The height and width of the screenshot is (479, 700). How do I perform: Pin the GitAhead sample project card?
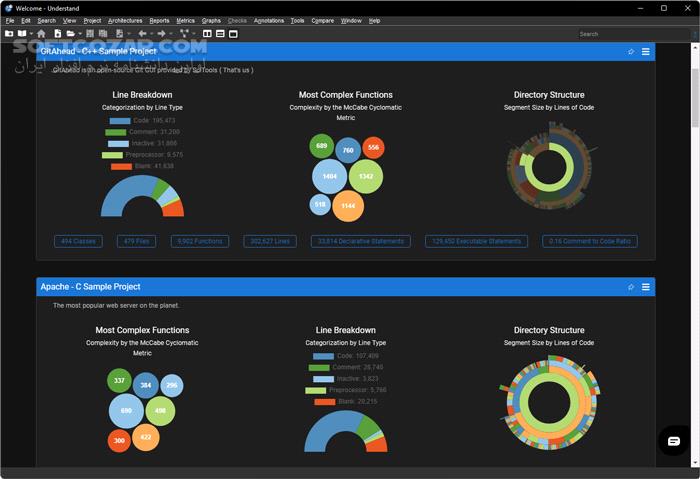[x=631, y=52]
